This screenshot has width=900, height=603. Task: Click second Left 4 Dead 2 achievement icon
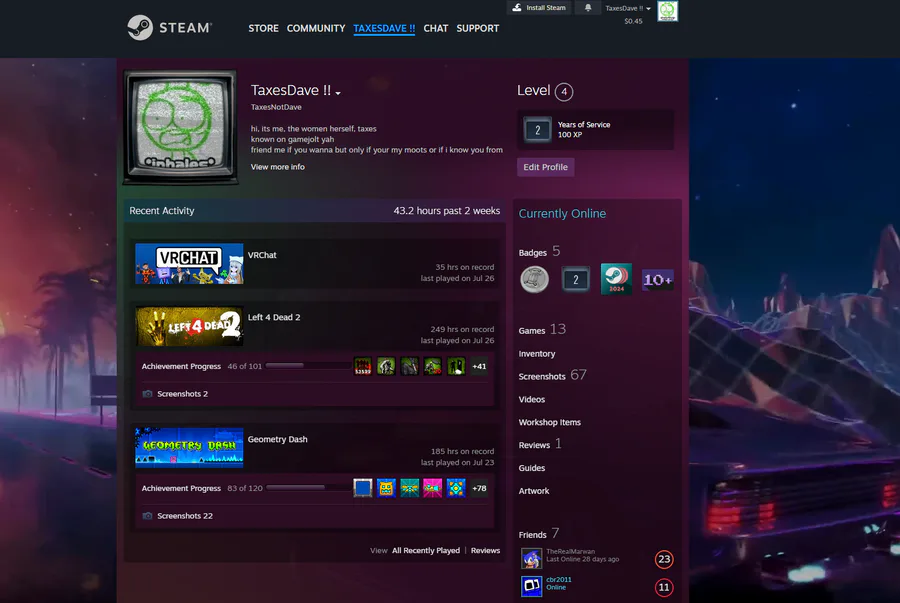(386, 366)
